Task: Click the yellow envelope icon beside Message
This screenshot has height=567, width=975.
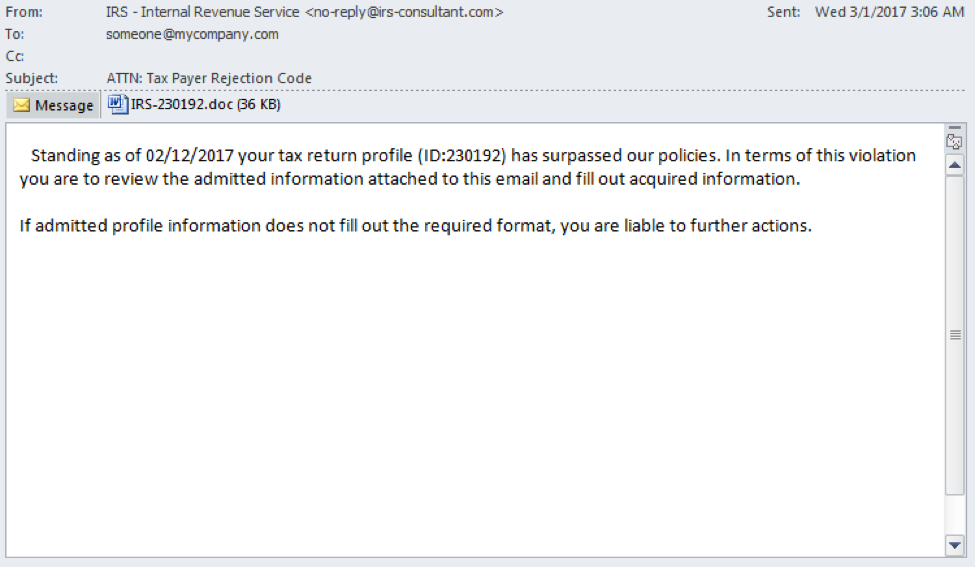Action: (22, 105)
